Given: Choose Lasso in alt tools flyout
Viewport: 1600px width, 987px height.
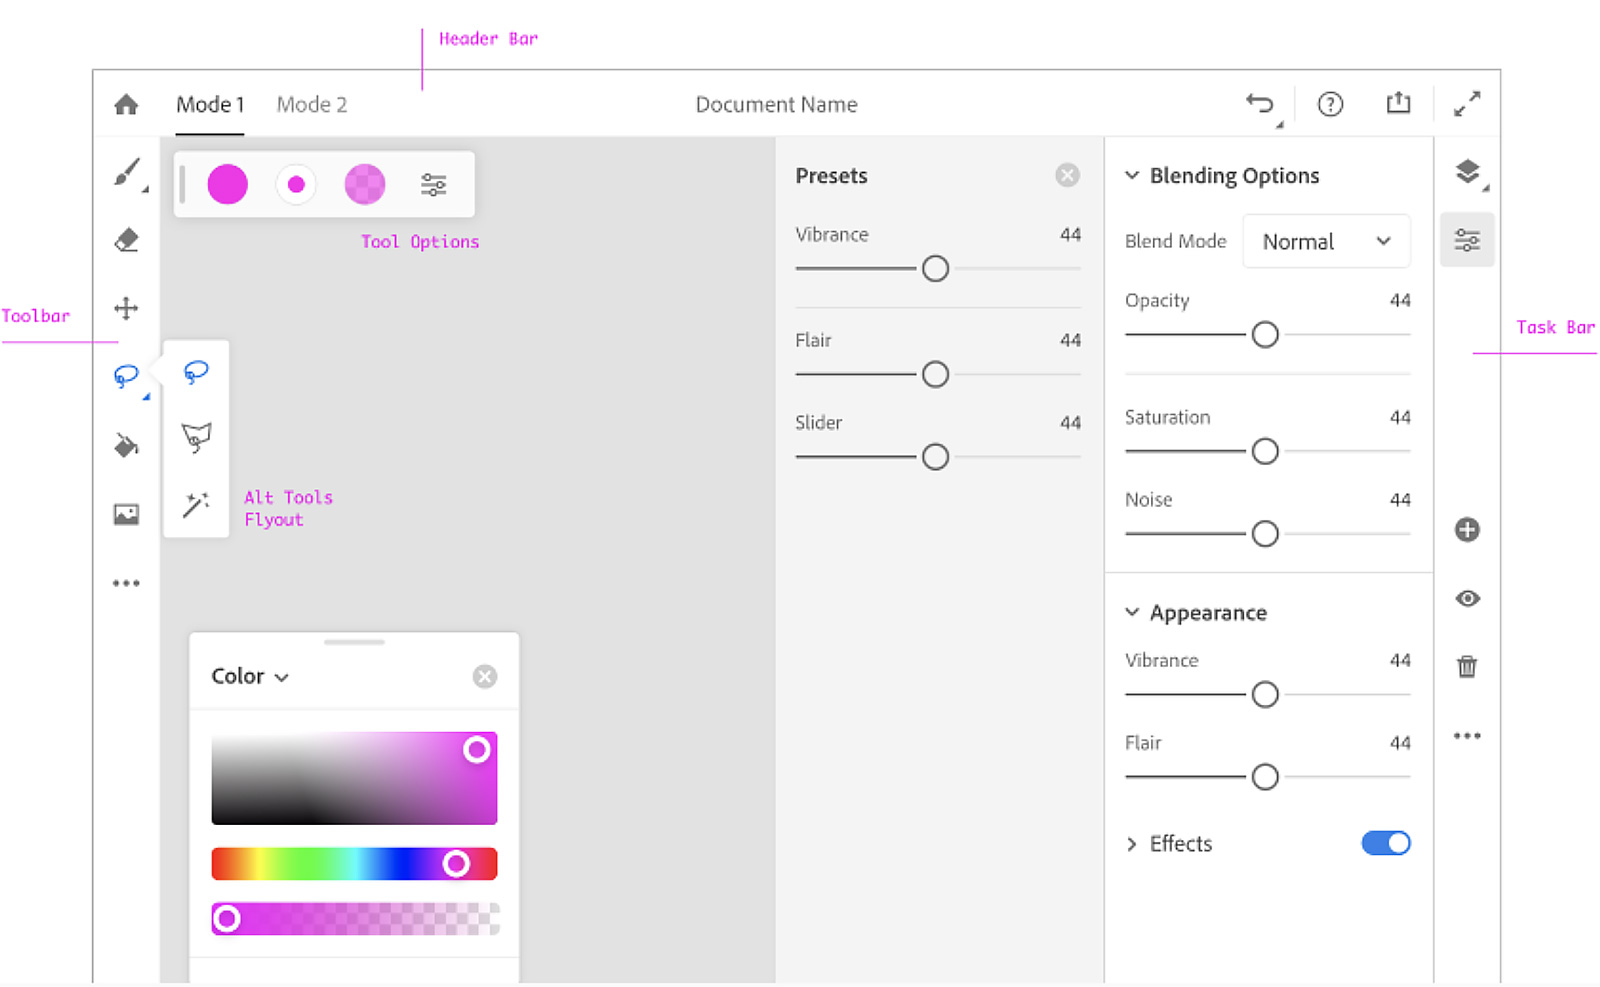Looking at the screenshot, I should click(196, 373).
